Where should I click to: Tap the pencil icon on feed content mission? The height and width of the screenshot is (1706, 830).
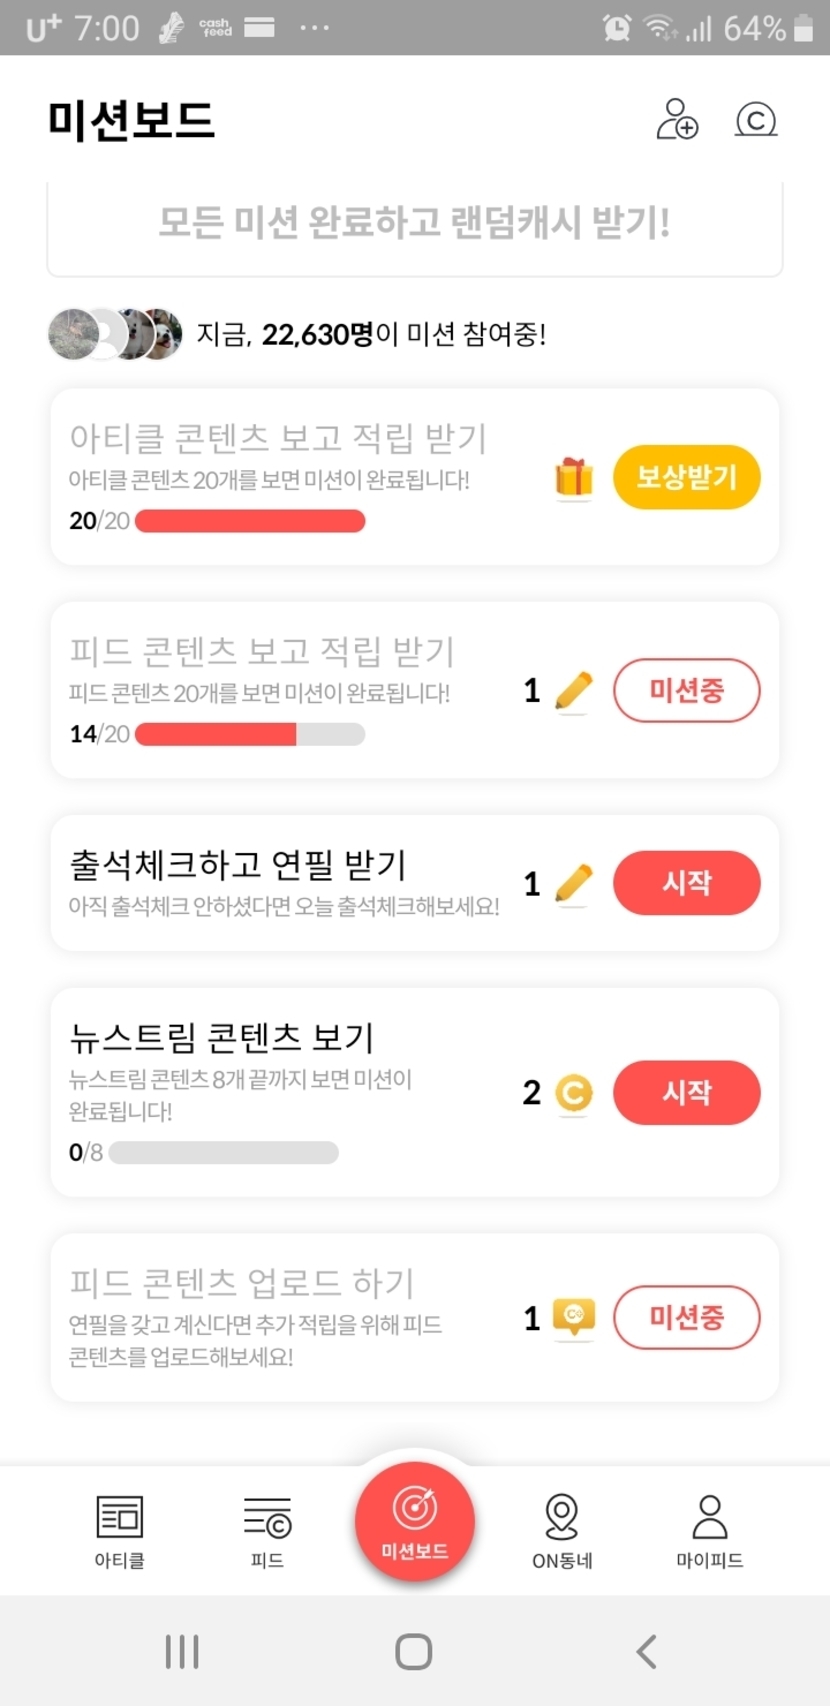tap(574, 691)
